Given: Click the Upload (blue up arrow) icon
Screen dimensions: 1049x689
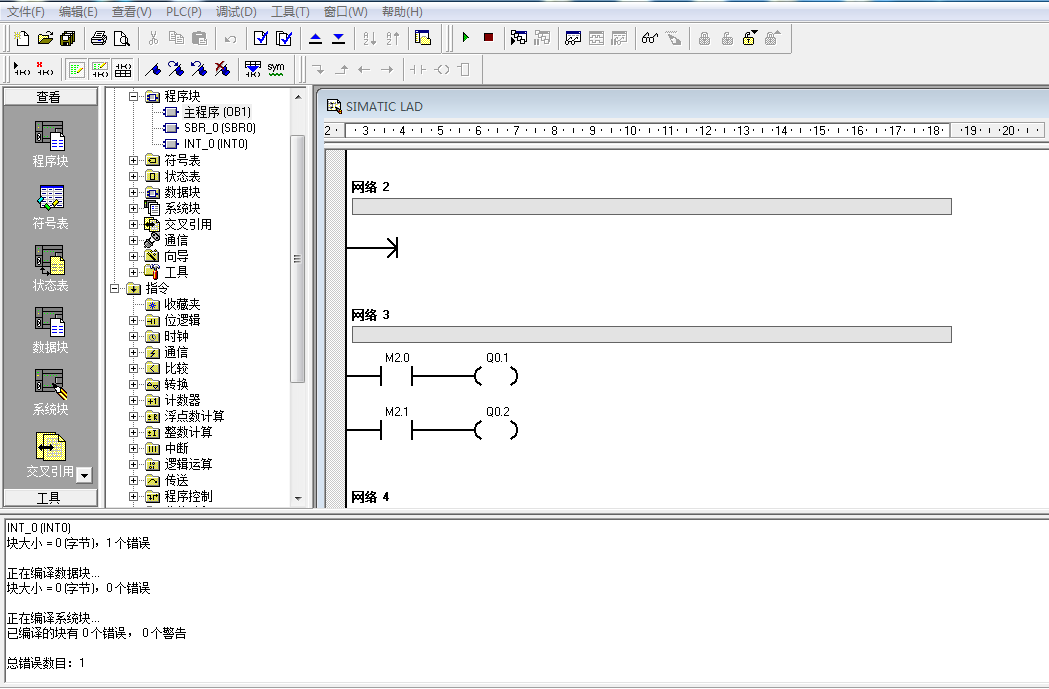Looking at the screenshot, I should coord(315,38).
